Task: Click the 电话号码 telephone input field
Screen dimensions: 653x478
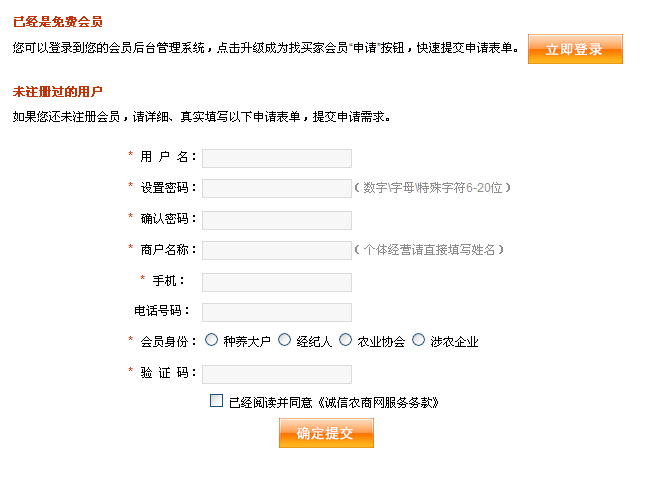Action: pos(277,312)
